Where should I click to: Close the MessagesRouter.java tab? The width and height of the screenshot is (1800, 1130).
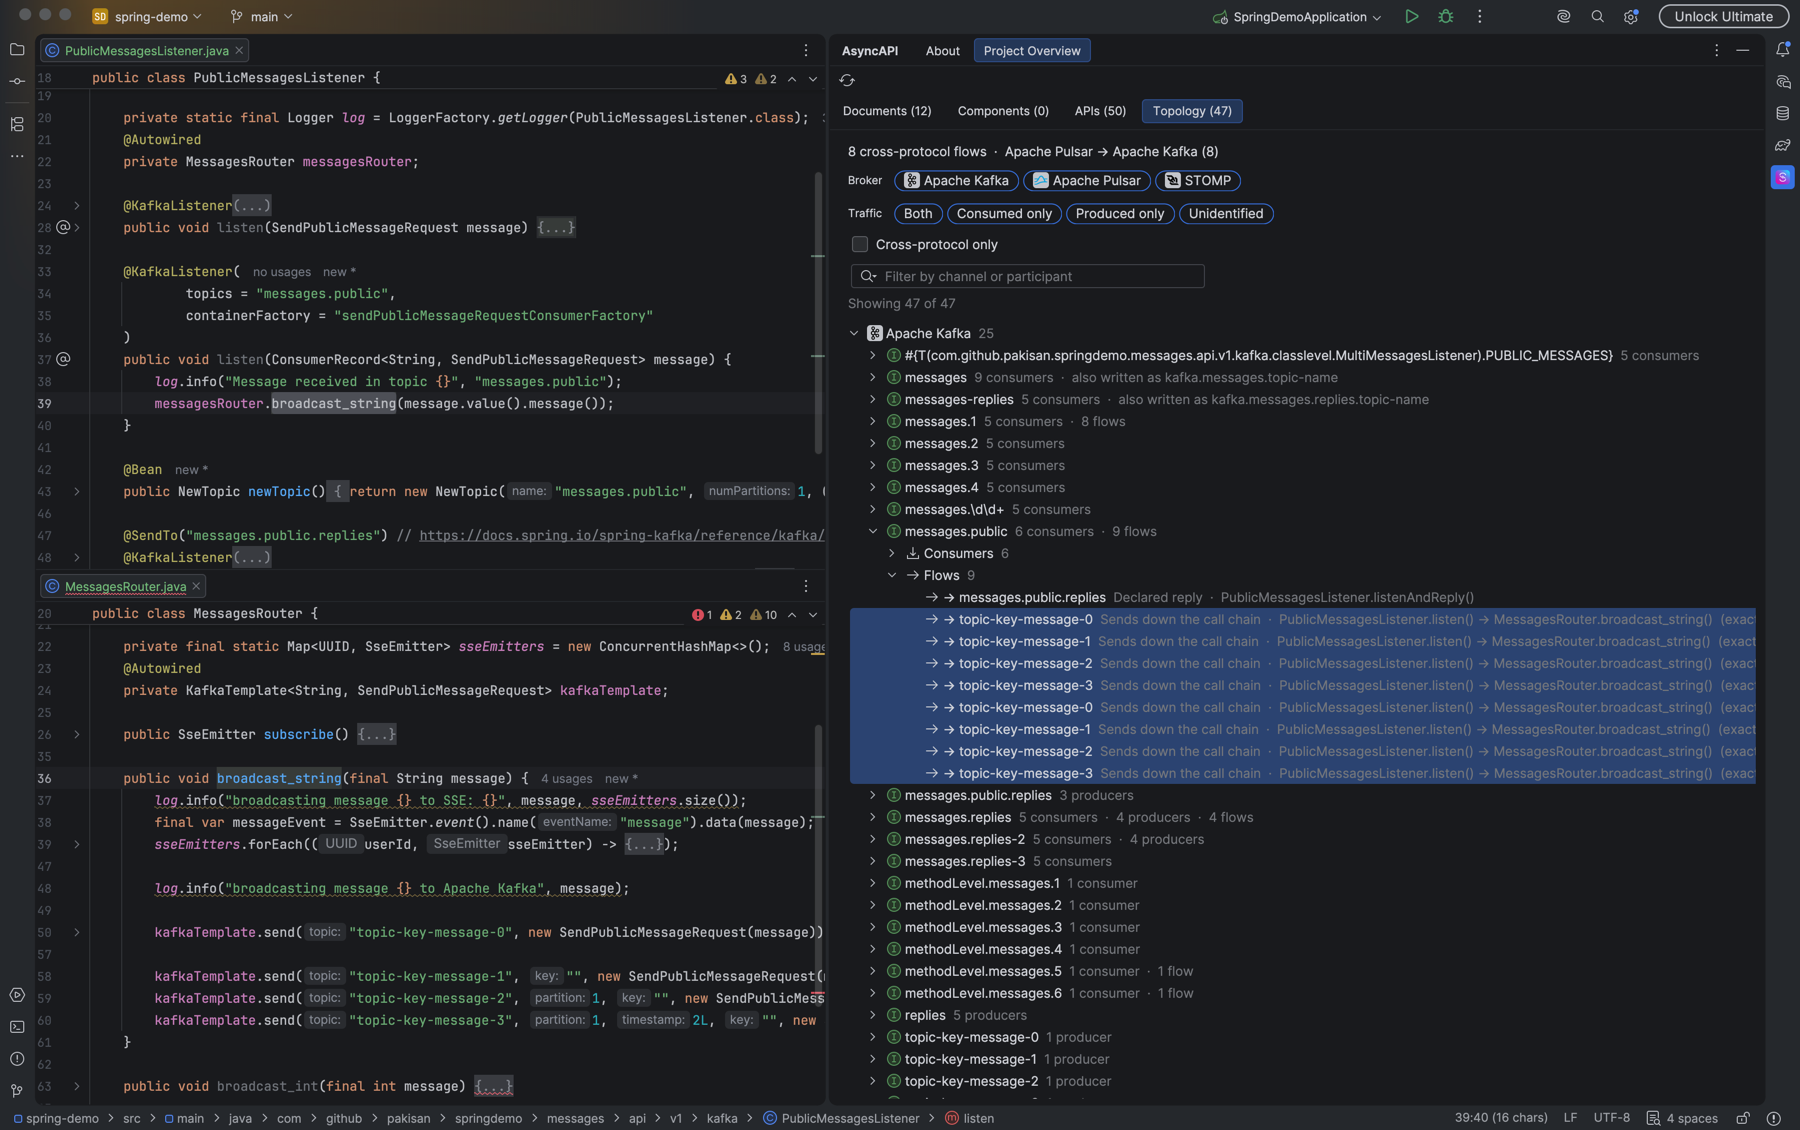pyautogui.click(x=196, y=586)
